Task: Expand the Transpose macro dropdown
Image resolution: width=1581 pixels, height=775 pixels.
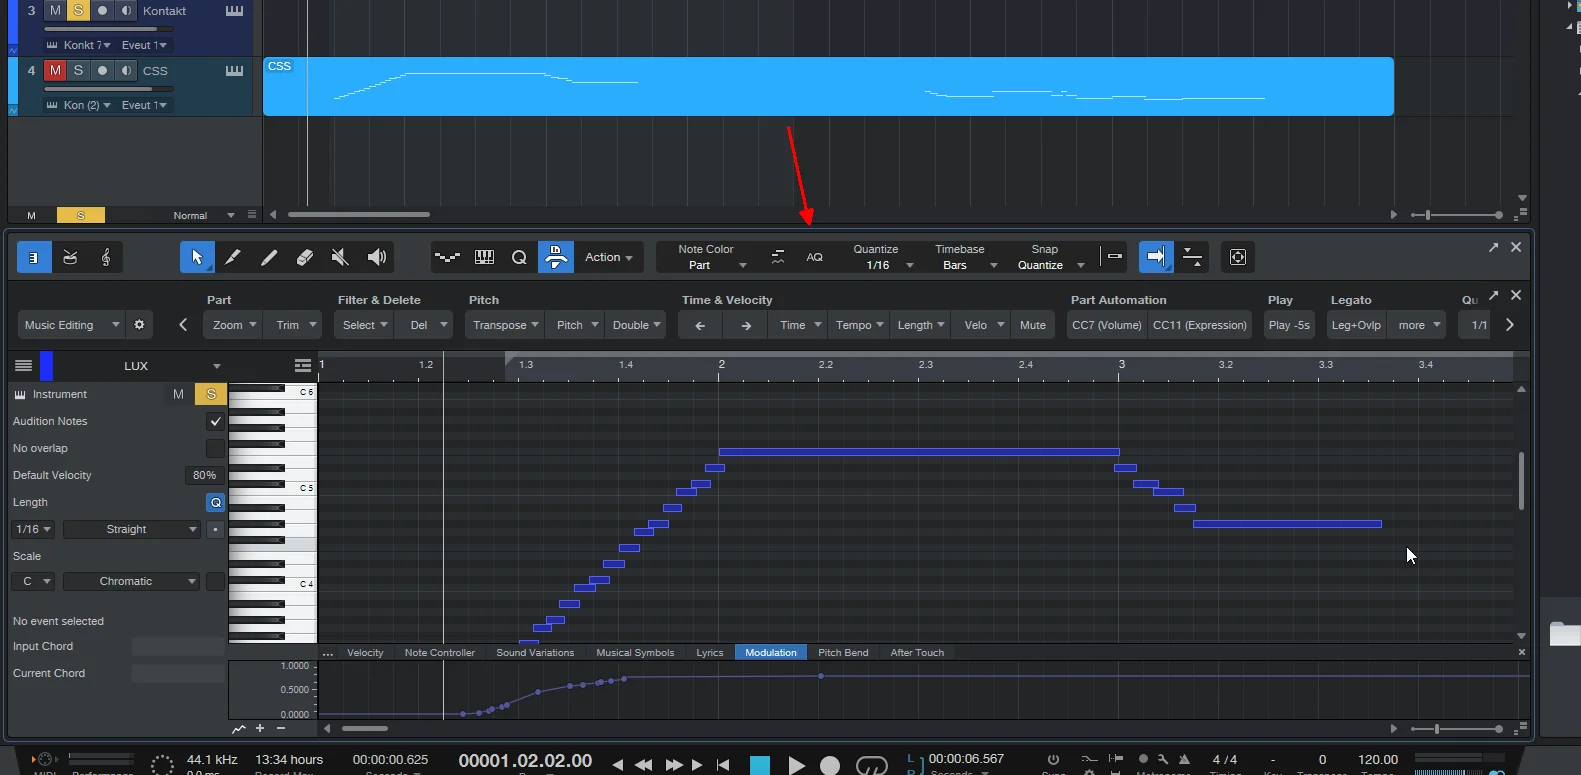Action: [x=506, y=325]
